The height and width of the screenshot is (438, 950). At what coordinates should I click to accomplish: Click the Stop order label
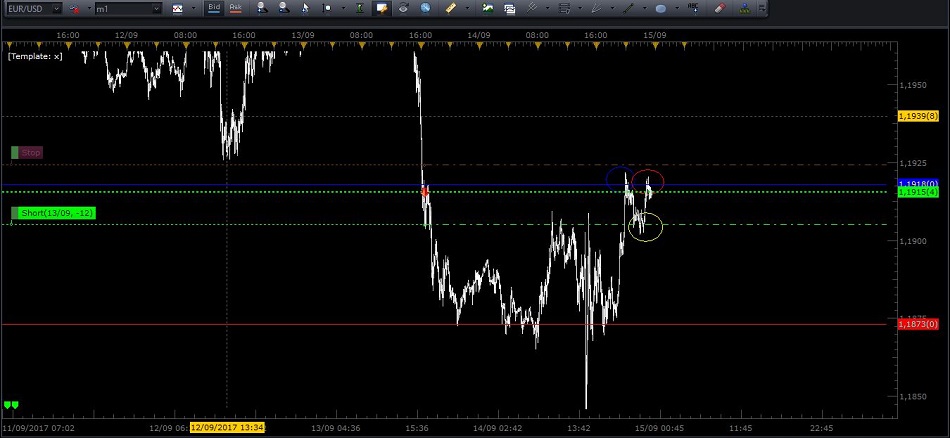[x=31, y=153]
